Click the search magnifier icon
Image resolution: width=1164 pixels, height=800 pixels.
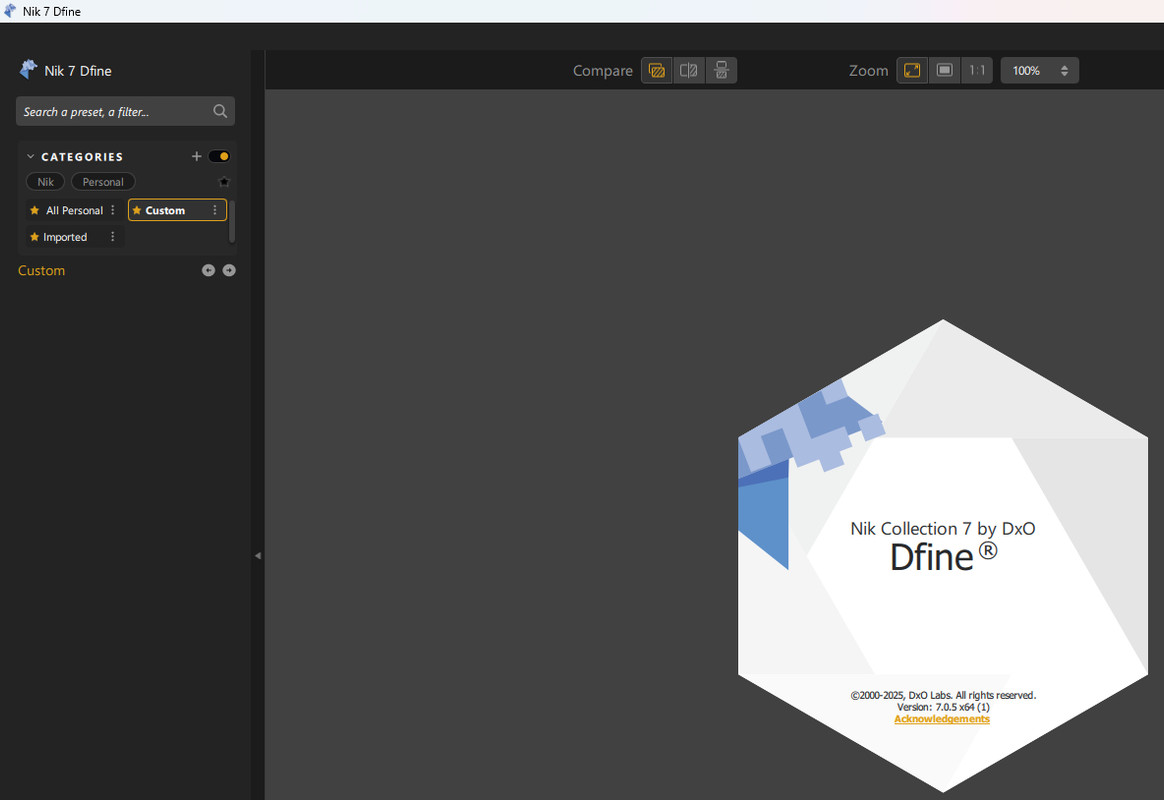220,111
